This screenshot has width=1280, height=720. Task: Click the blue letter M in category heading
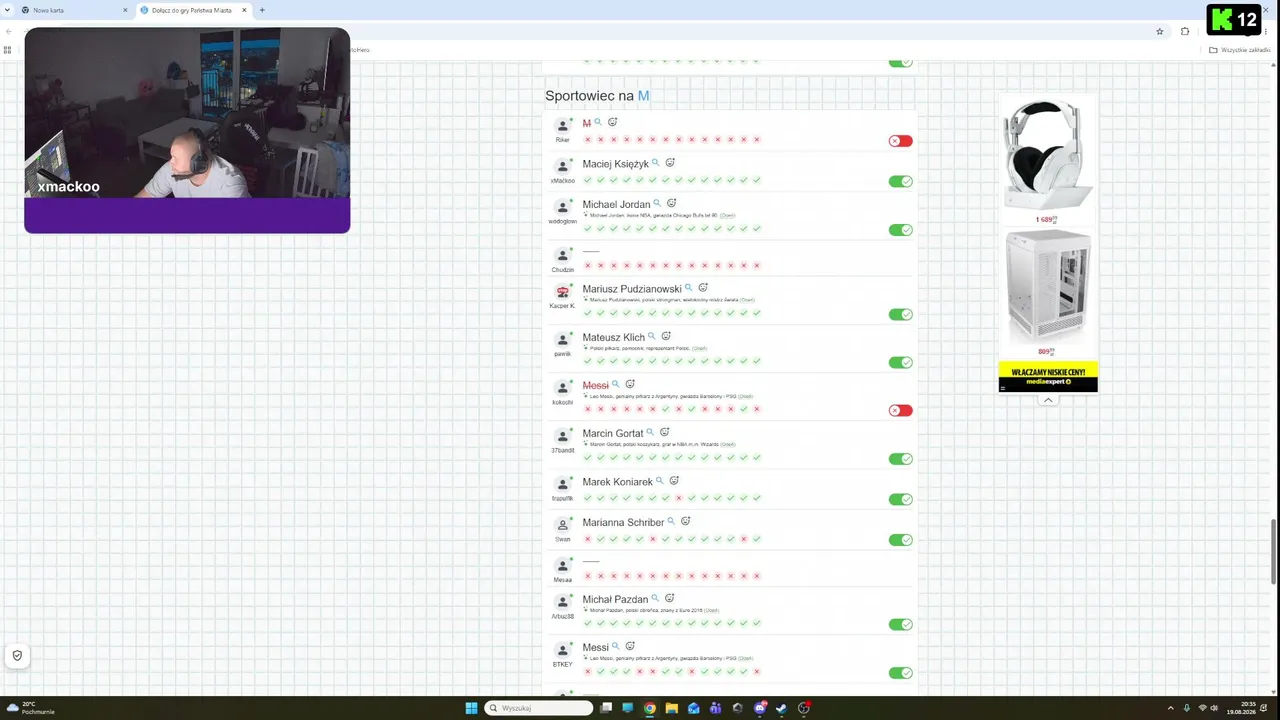point(644,96)
